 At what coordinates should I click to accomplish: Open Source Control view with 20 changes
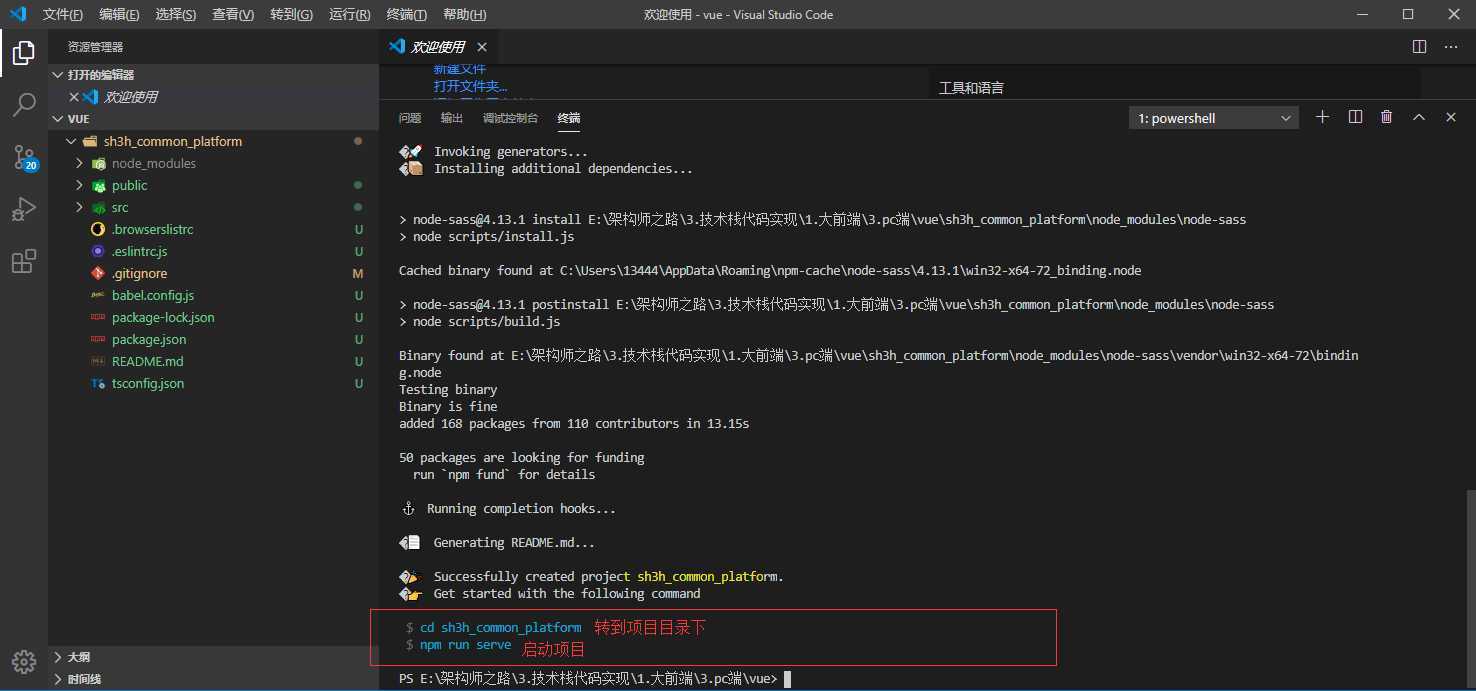[24, 158]
